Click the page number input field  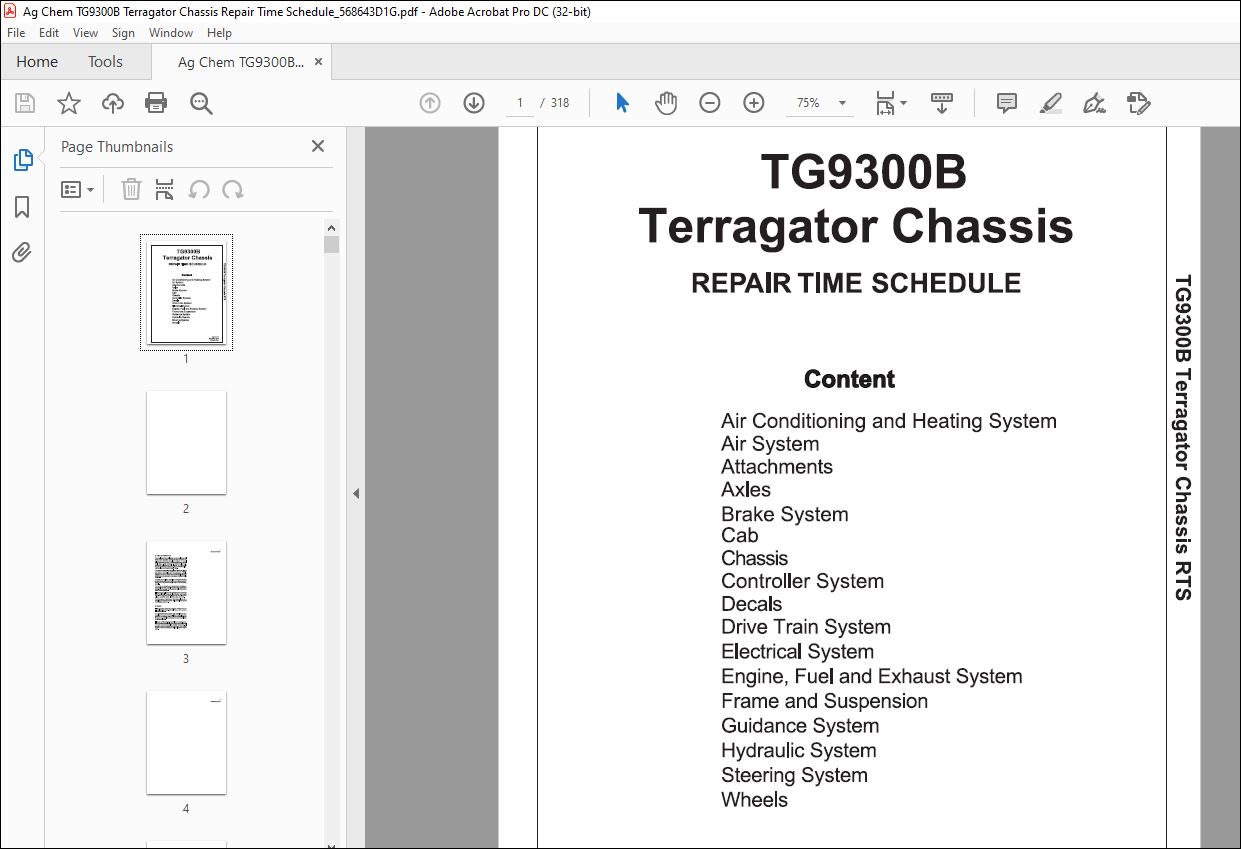tap(519, 103)
